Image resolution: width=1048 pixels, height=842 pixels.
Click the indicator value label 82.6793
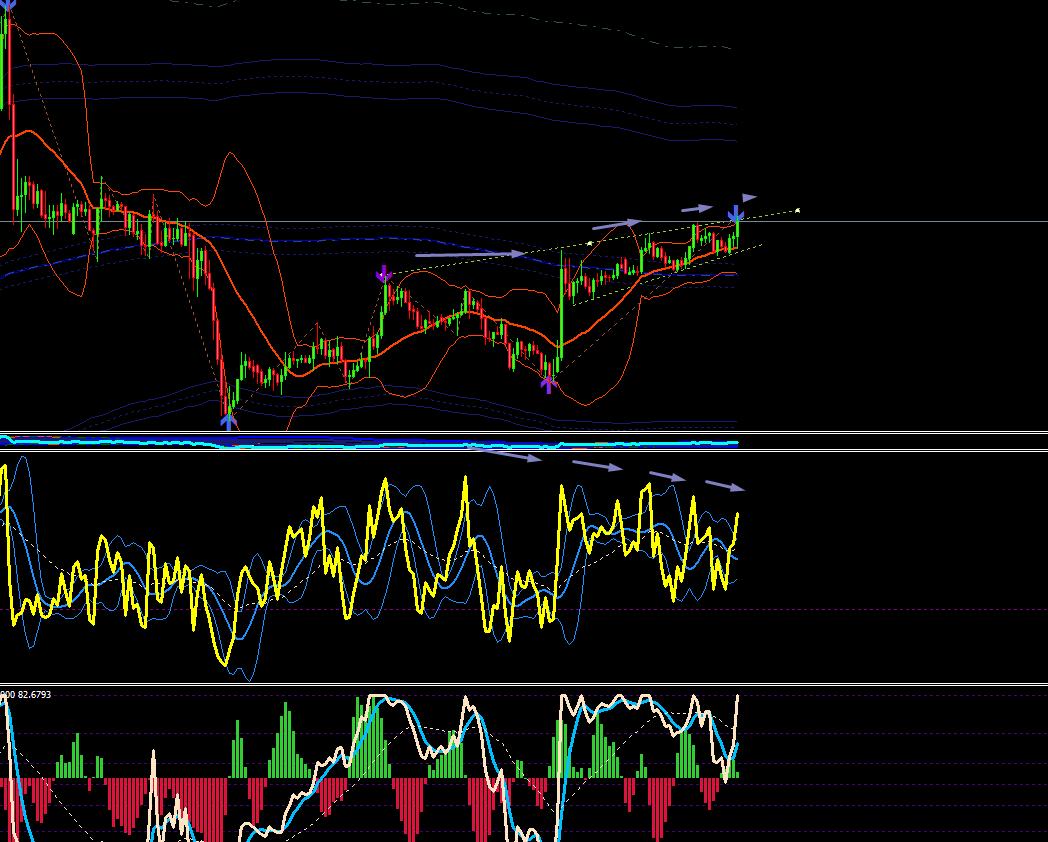(34, 694)
